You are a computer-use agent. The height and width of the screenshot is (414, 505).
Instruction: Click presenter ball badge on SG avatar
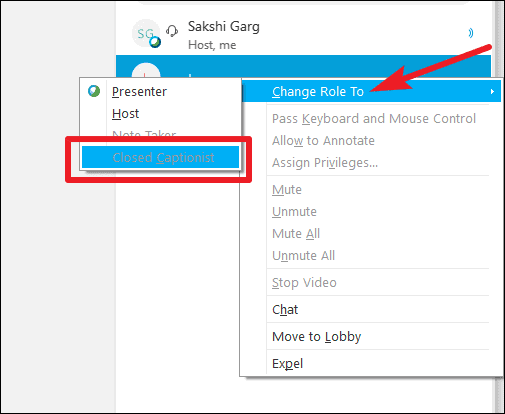pyautogui.click(x=155, y=42)
